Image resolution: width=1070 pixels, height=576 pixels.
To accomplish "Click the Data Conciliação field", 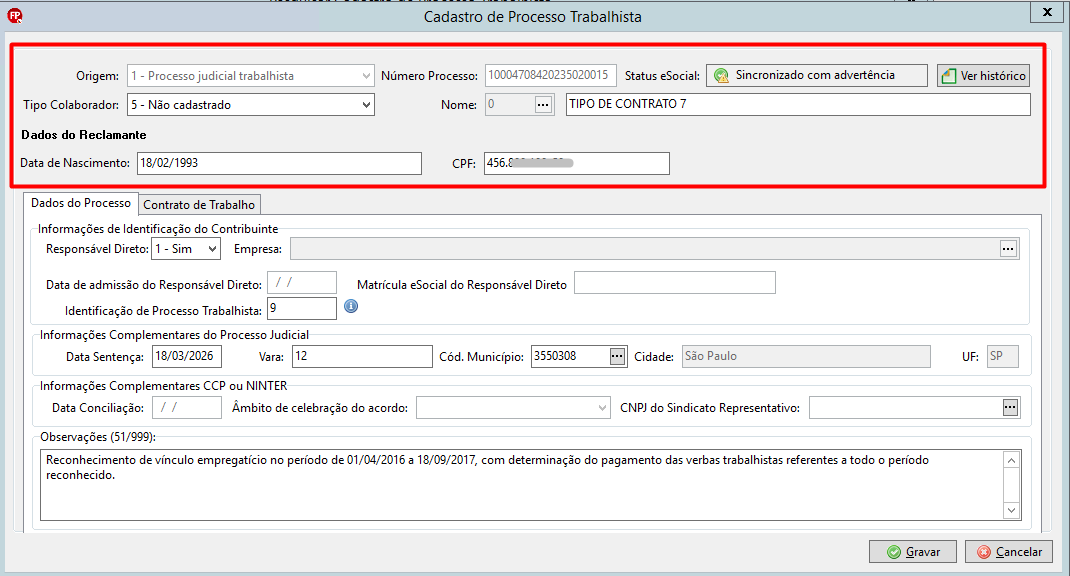I will pos(187,407).
